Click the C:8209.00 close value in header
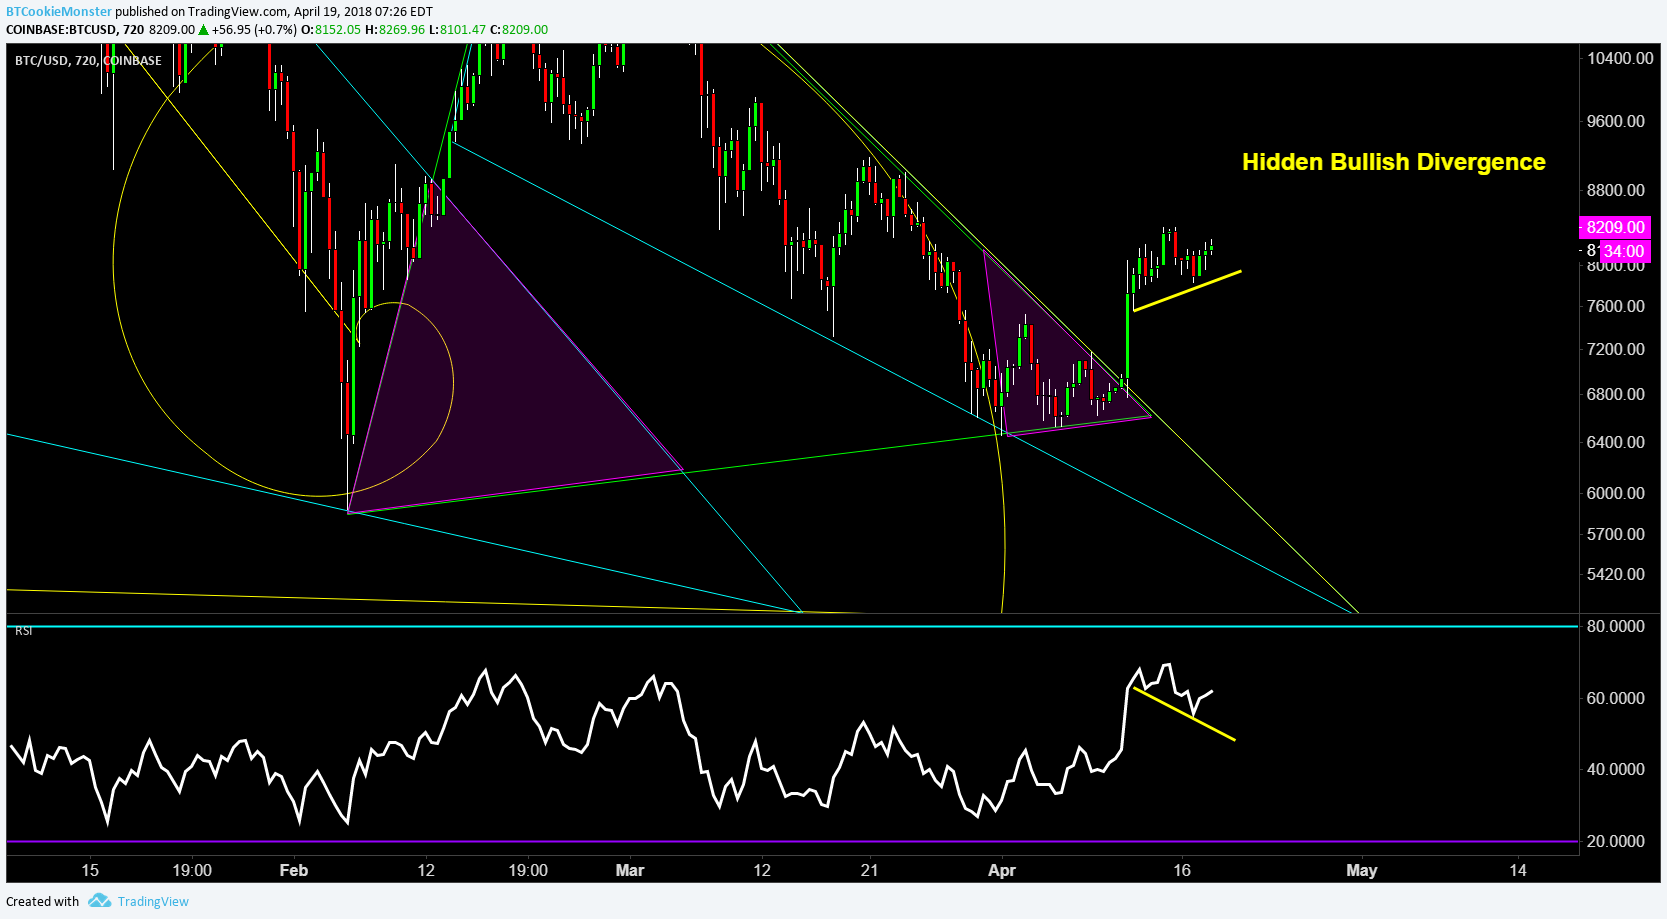This screenshot has width=1667, height=919. 519,29
